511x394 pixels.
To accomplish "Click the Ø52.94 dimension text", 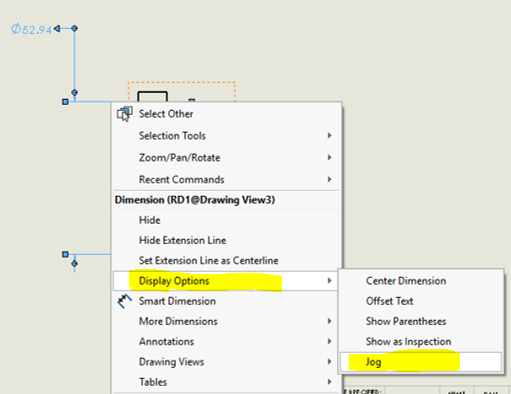I will click(x=31, y=29).
